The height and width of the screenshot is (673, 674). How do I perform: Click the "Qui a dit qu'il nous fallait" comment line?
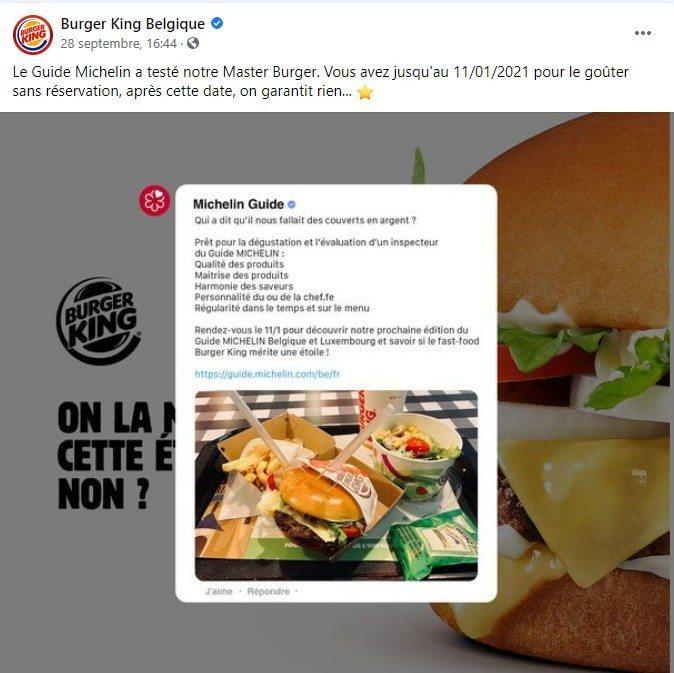(x=305, y=220)
